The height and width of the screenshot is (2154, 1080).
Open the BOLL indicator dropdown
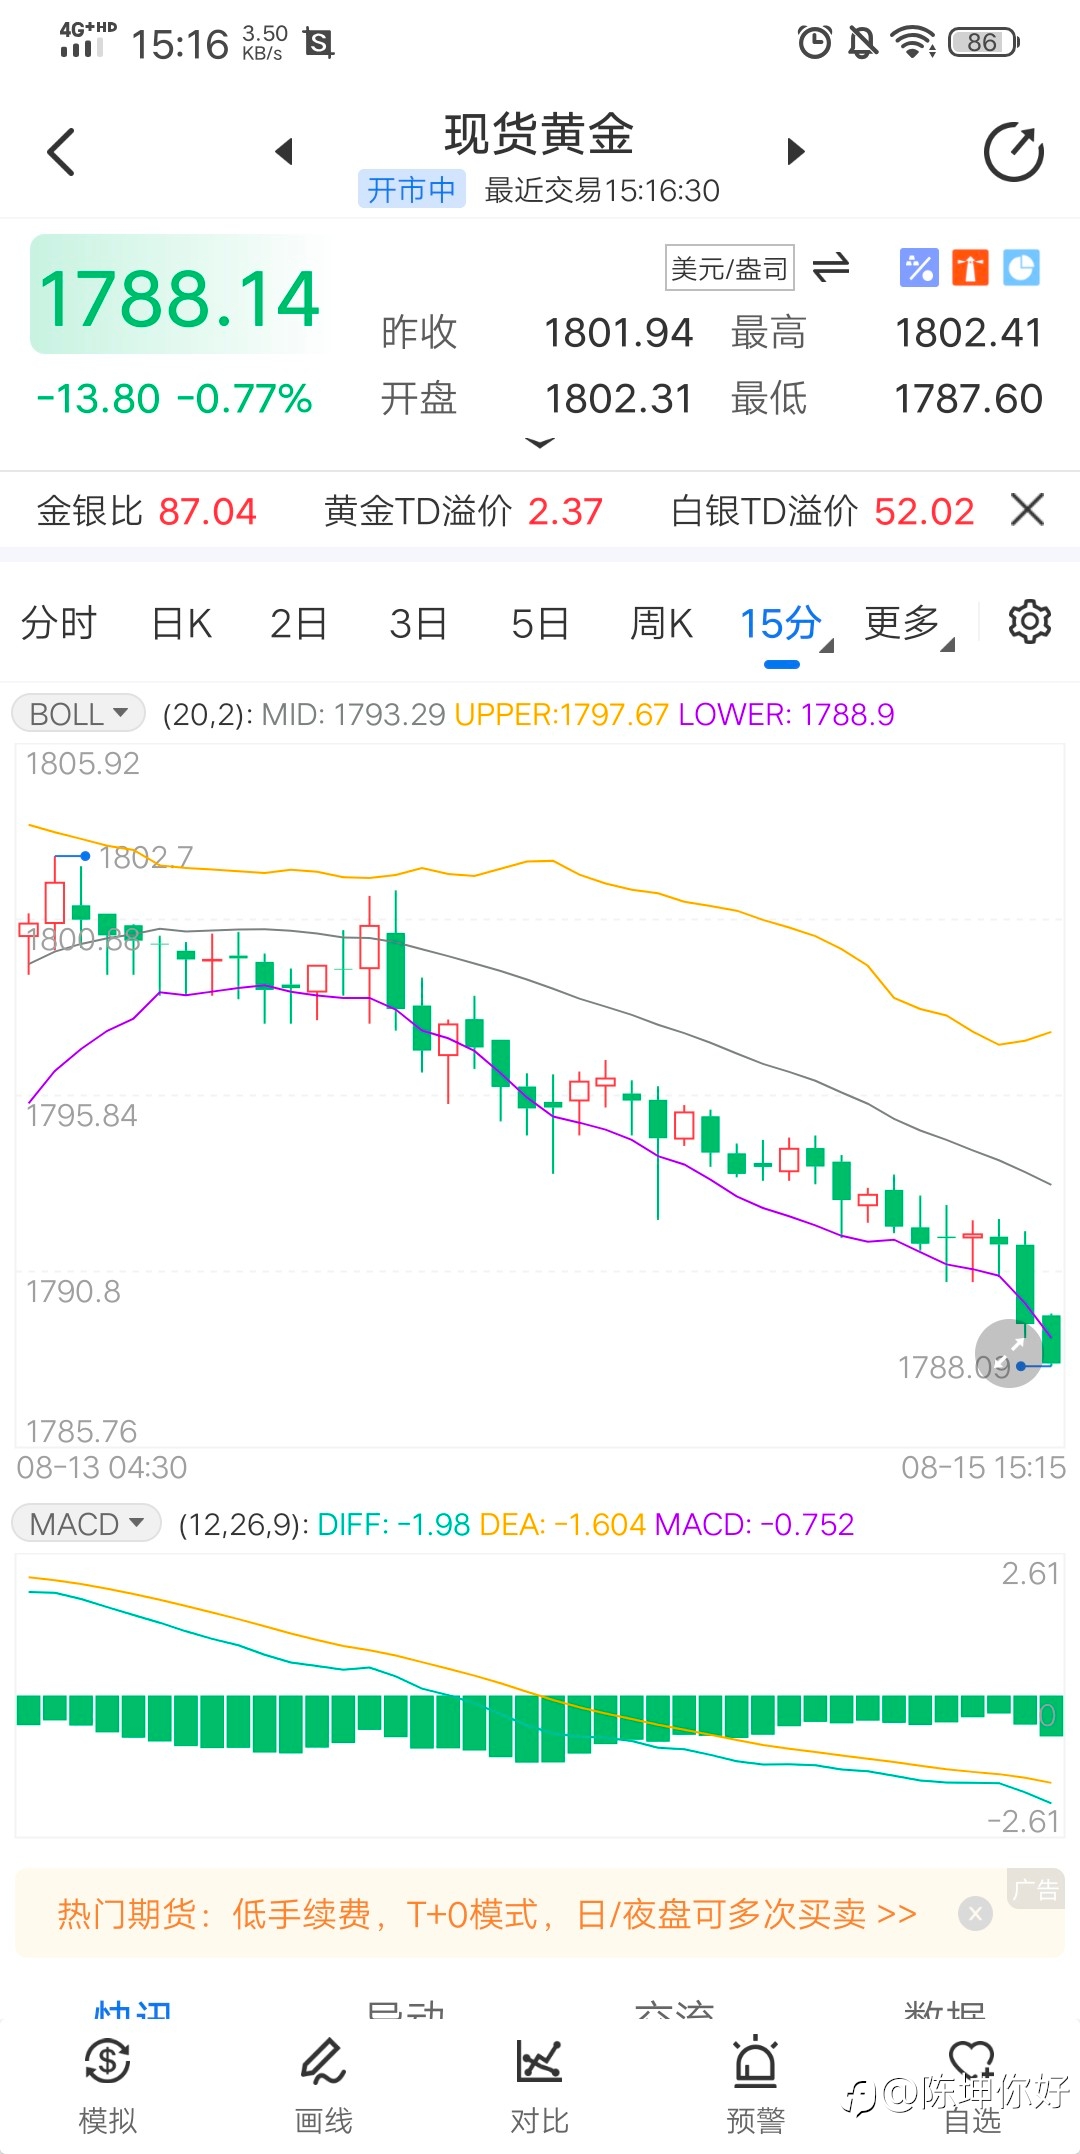78,714
